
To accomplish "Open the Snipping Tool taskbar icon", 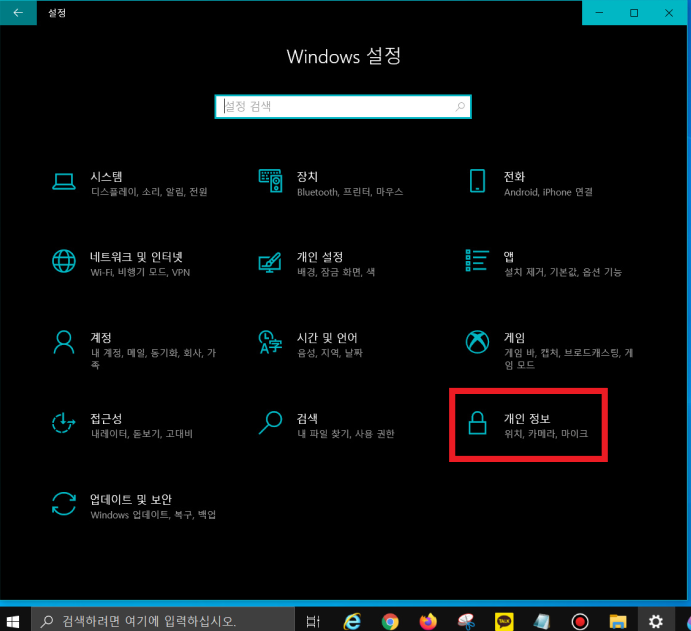I will click(466, 622).
